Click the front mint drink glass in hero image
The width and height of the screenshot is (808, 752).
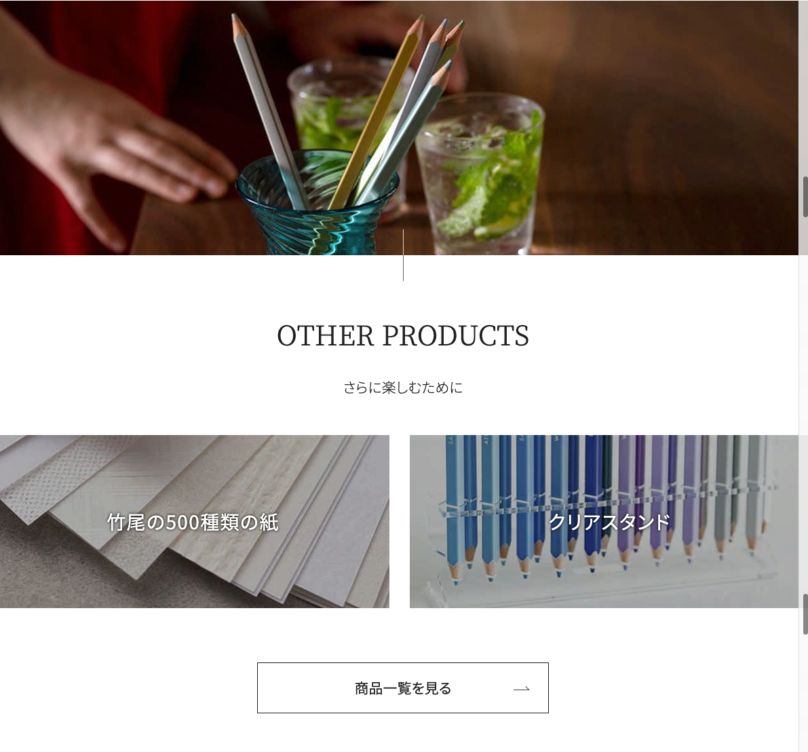click(x=479, y=175)
